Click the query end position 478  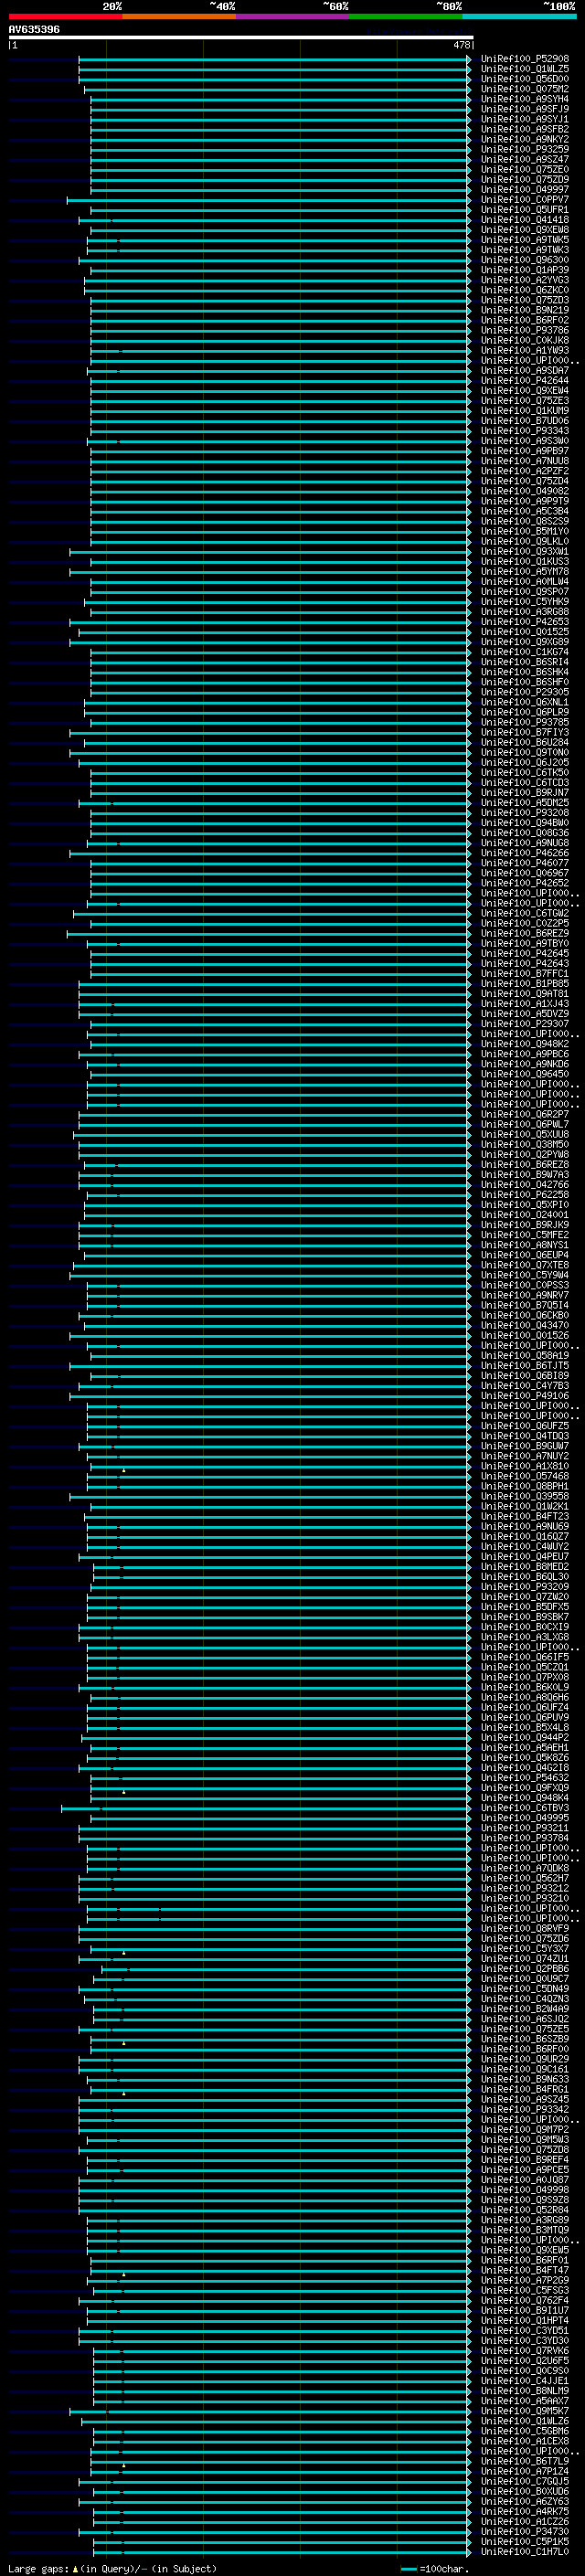[461, 45]
